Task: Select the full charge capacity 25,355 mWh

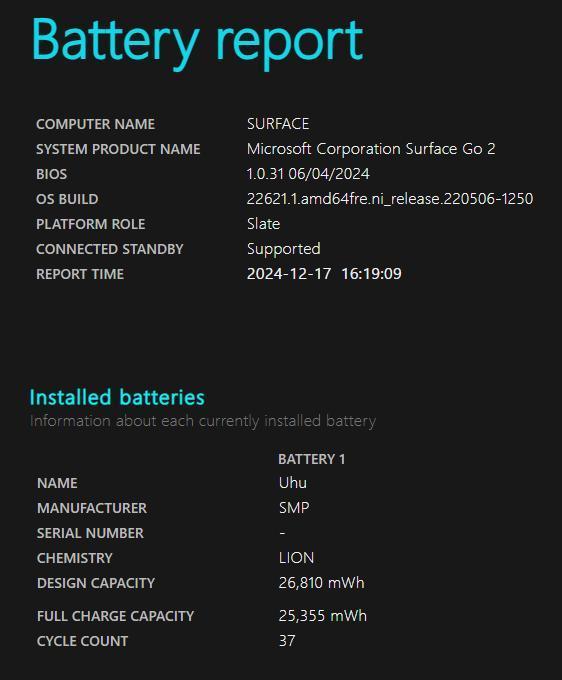Action: [323, 616]
